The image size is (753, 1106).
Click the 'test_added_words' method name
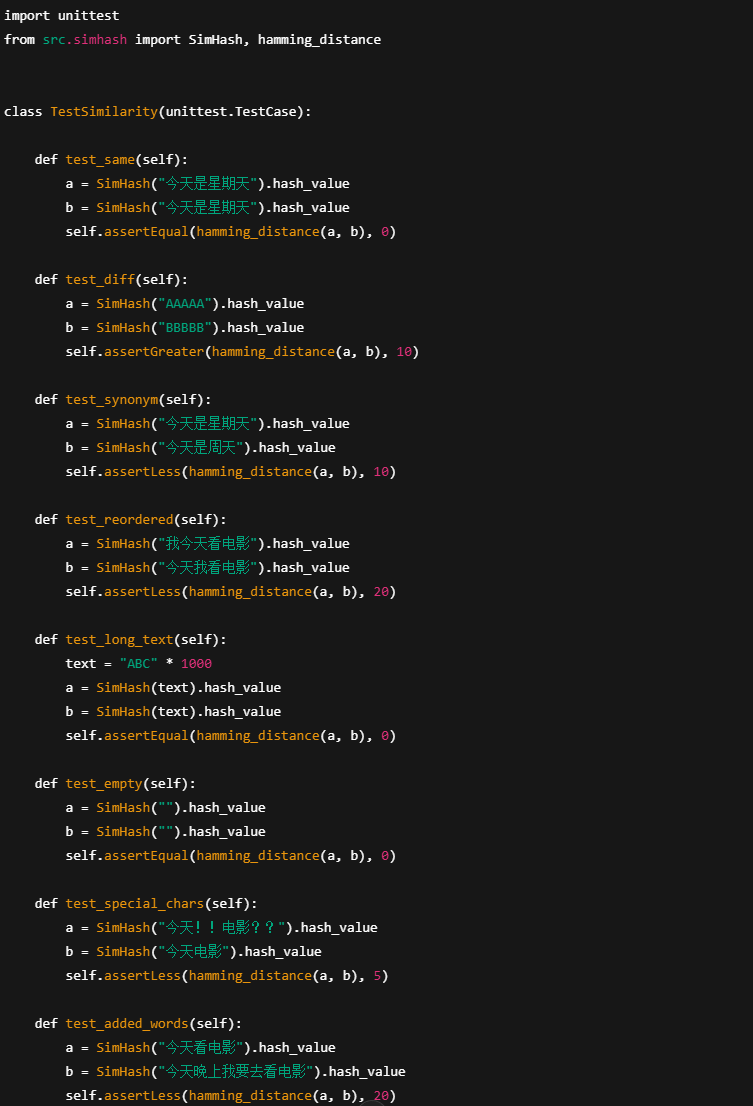(127, 1023)
